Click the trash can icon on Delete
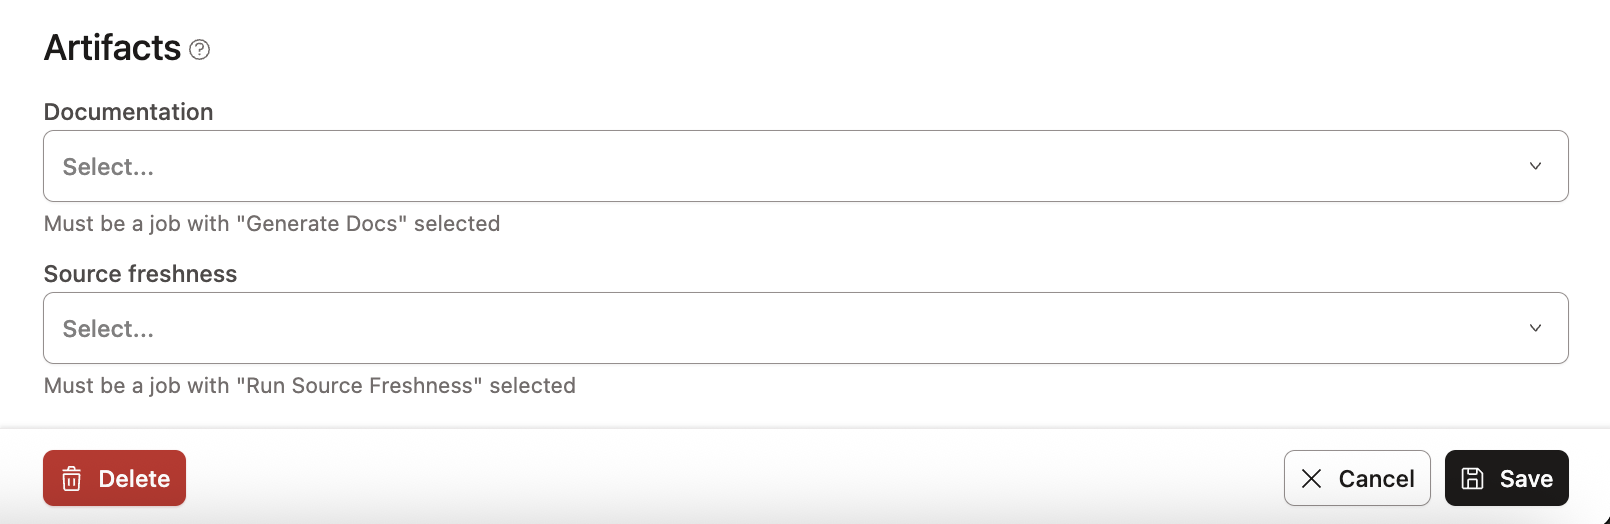The image size is (1610, 524). [72, 479]
